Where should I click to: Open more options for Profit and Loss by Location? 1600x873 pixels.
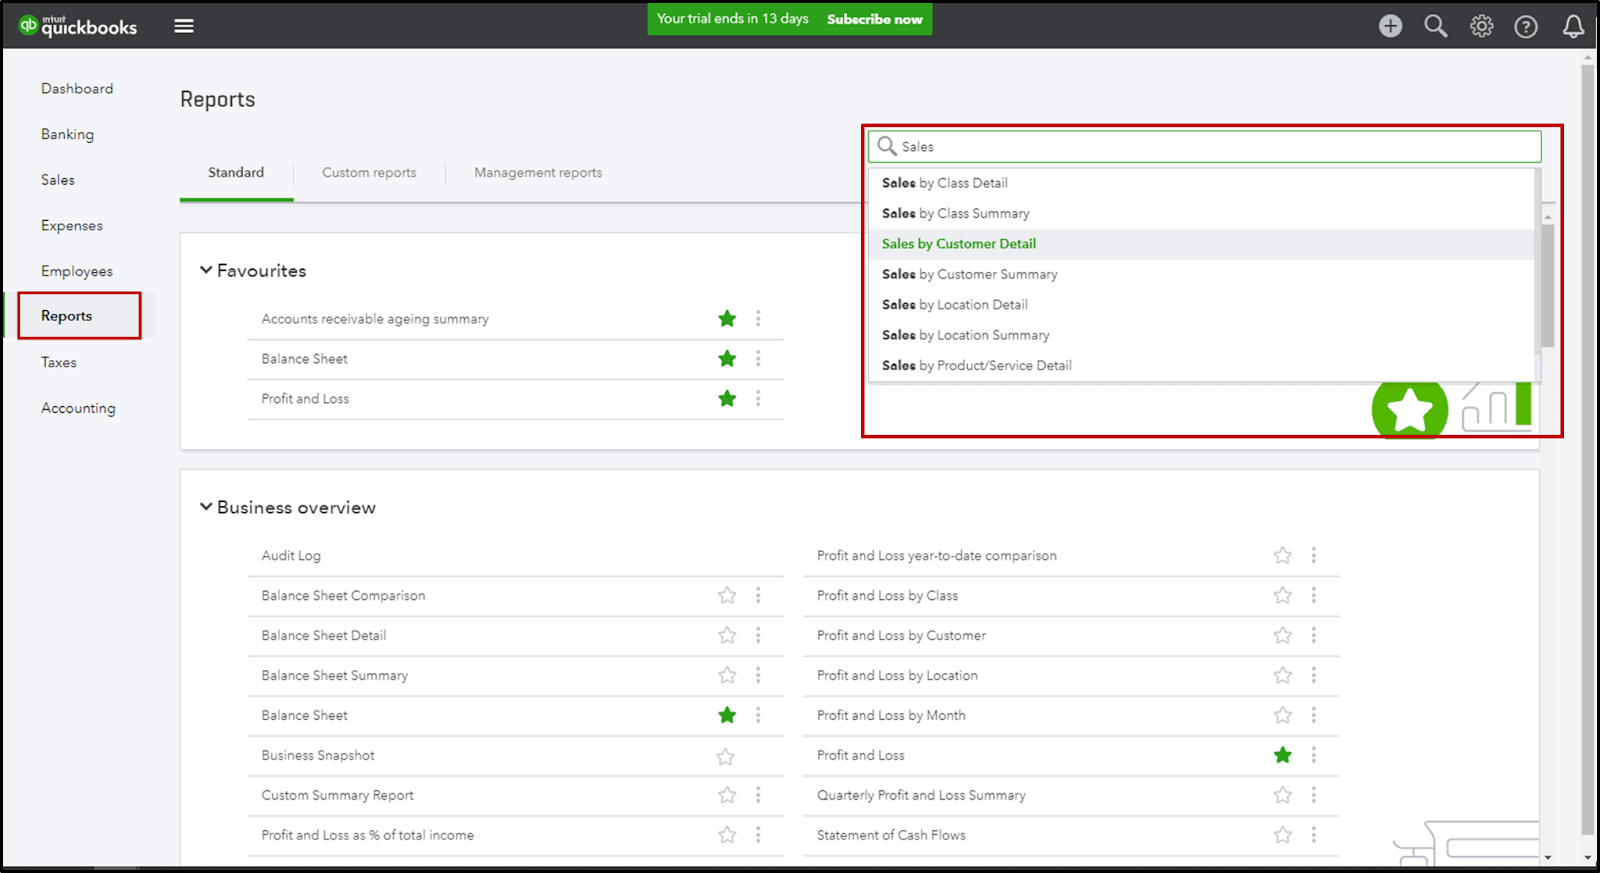coord(1314,675)
